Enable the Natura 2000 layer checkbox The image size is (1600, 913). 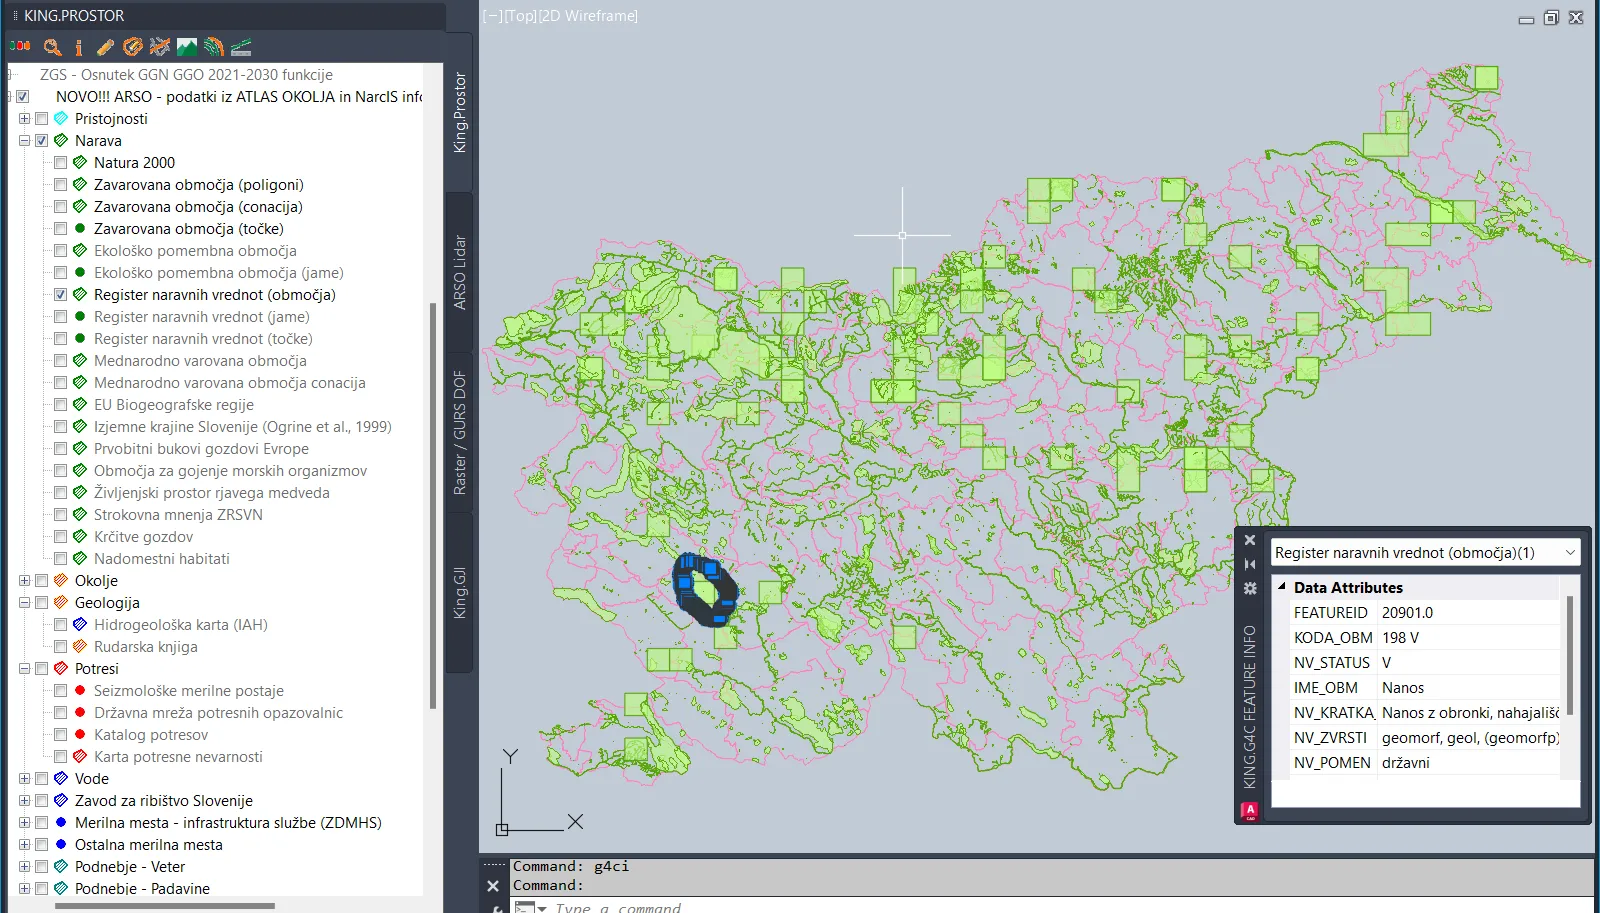(x=61, y=163)
